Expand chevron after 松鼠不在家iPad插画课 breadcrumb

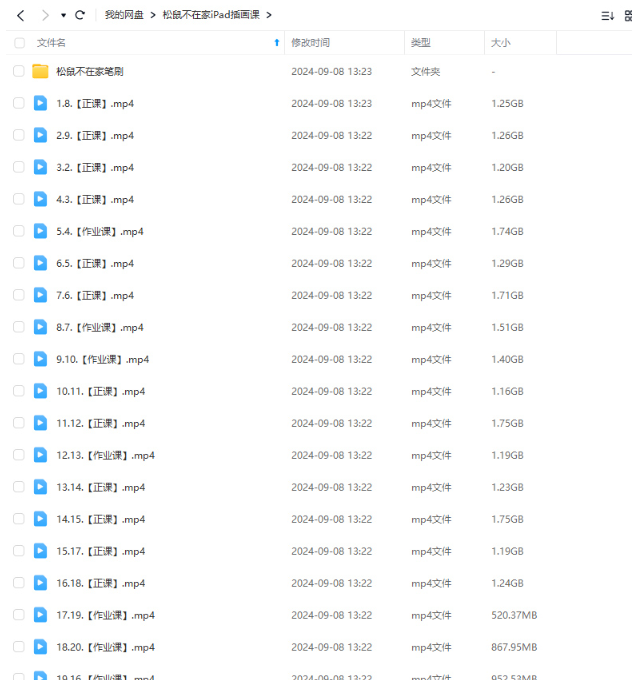tap(269, 16)
